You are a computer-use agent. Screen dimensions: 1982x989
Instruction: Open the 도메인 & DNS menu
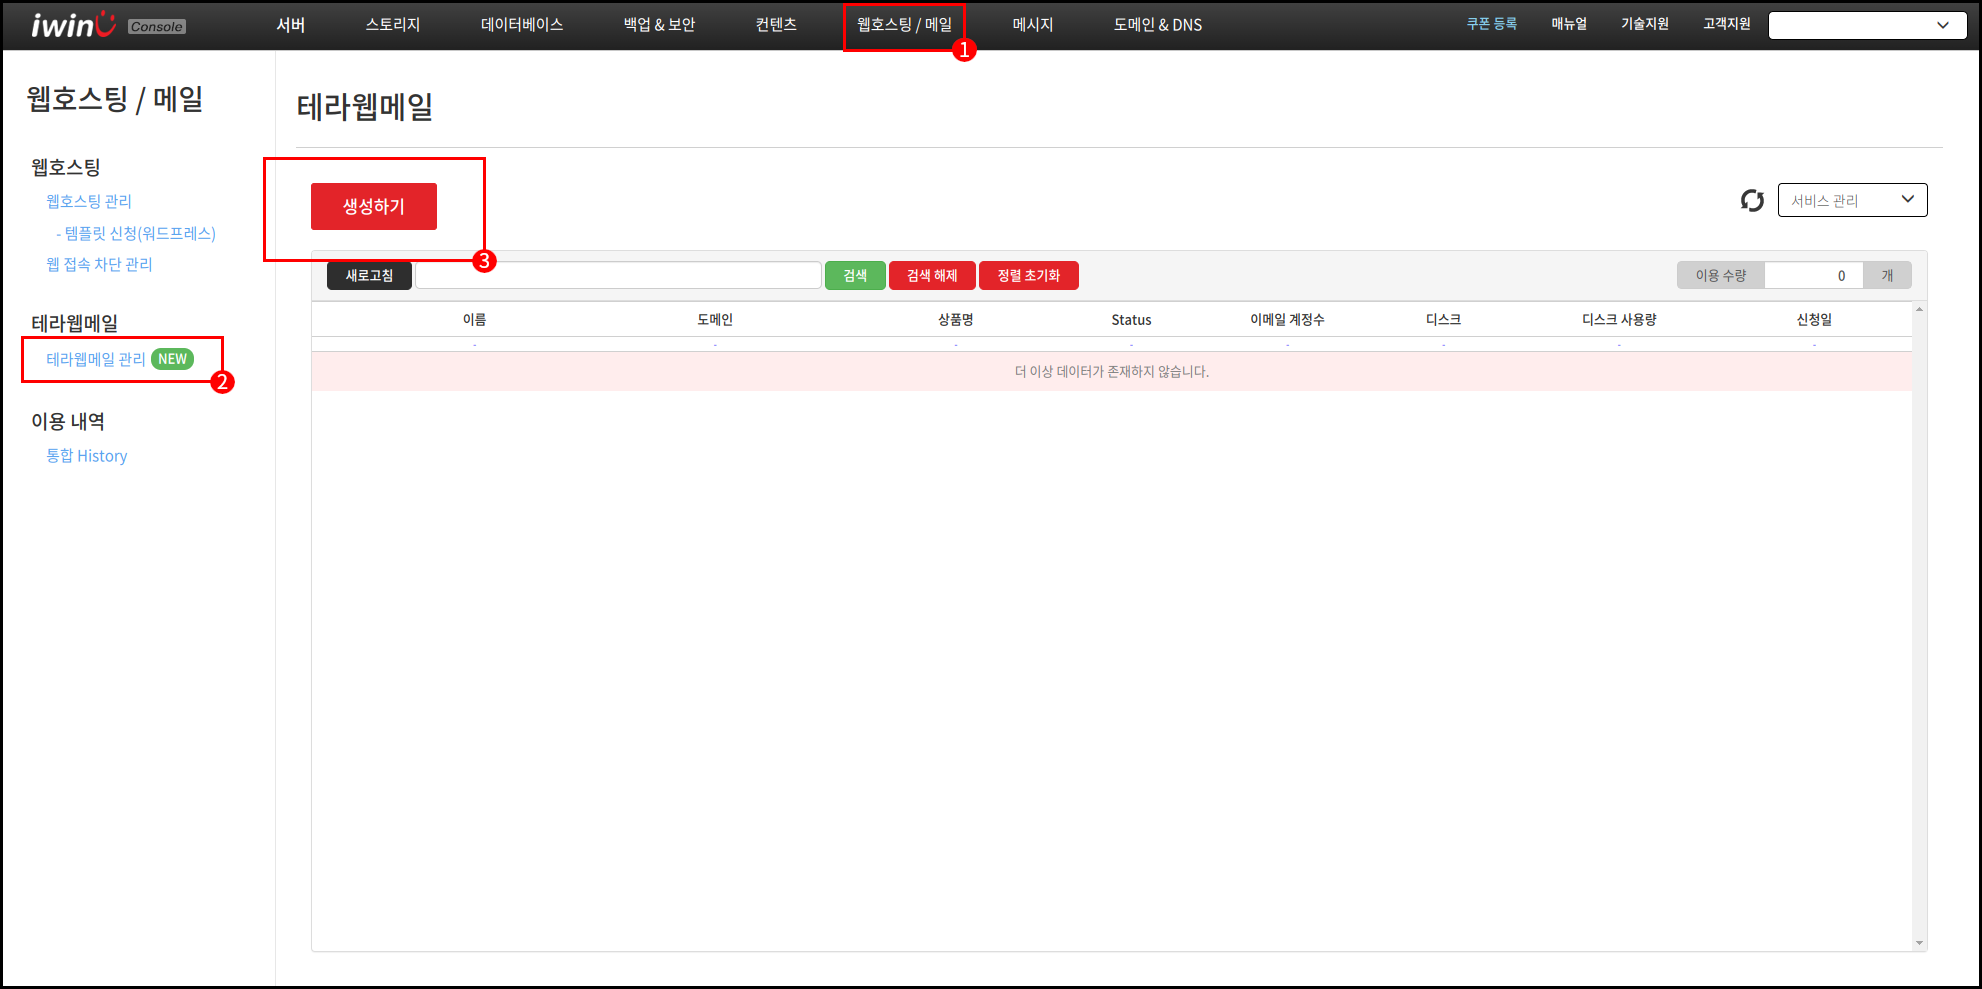tap(1158, 25)
